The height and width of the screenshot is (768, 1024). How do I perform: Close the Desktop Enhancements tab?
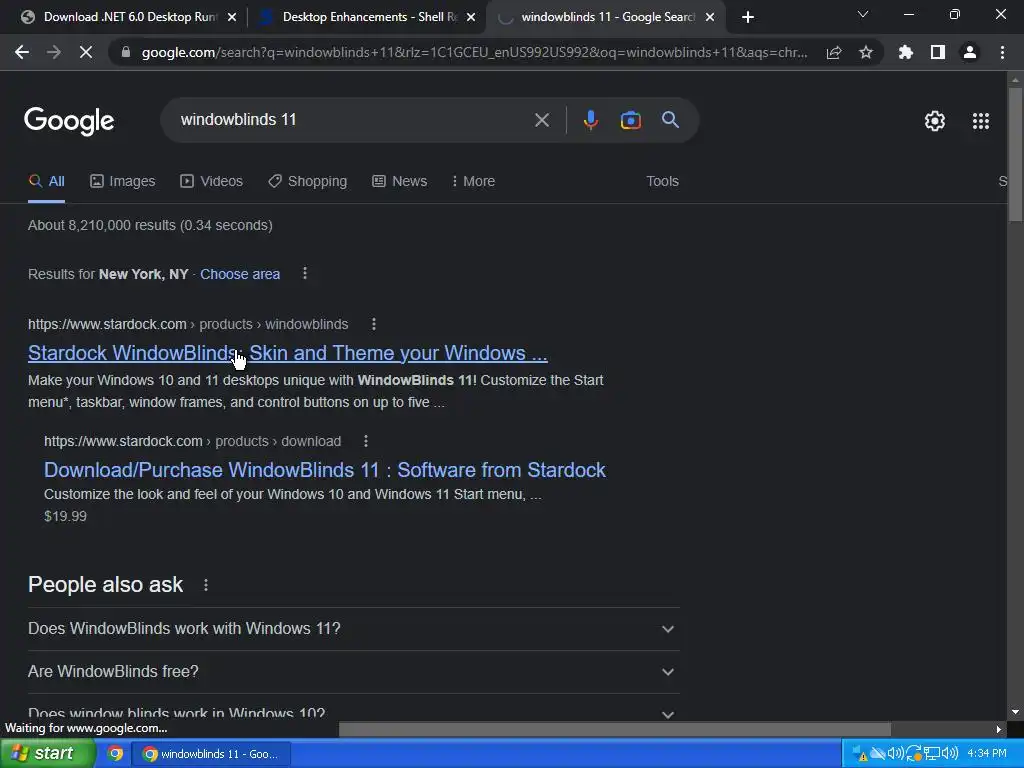pos(471,17)
